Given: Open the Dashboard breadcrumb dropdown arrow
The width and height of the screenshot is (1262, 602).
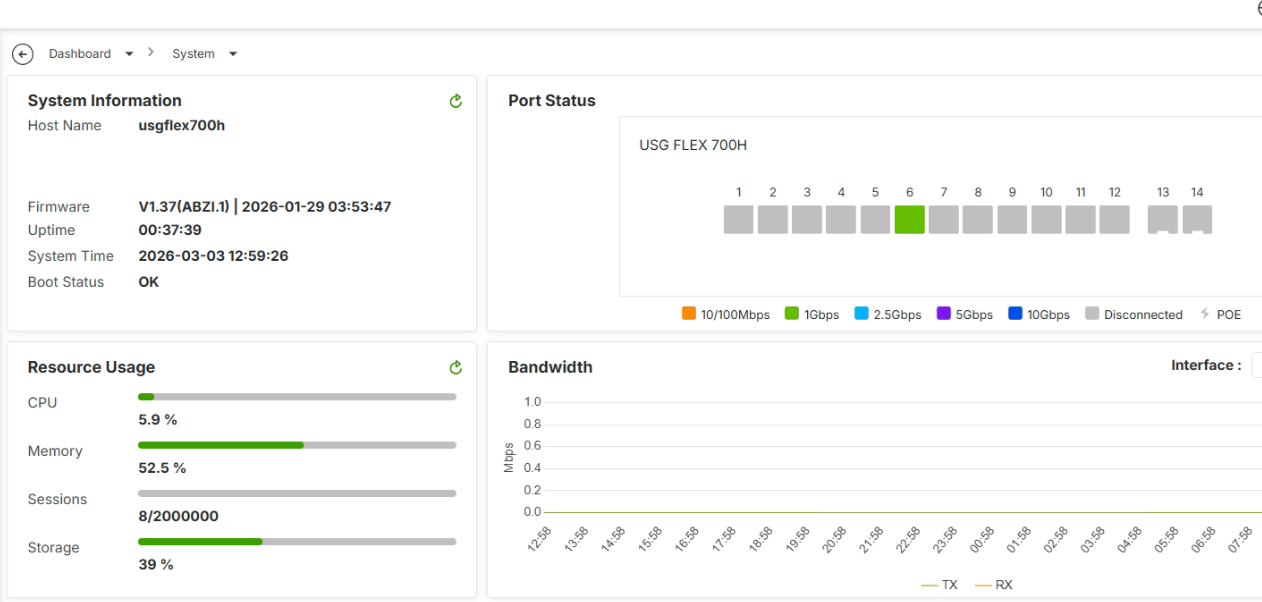Looking at the screenshot, I should (129, 54).
